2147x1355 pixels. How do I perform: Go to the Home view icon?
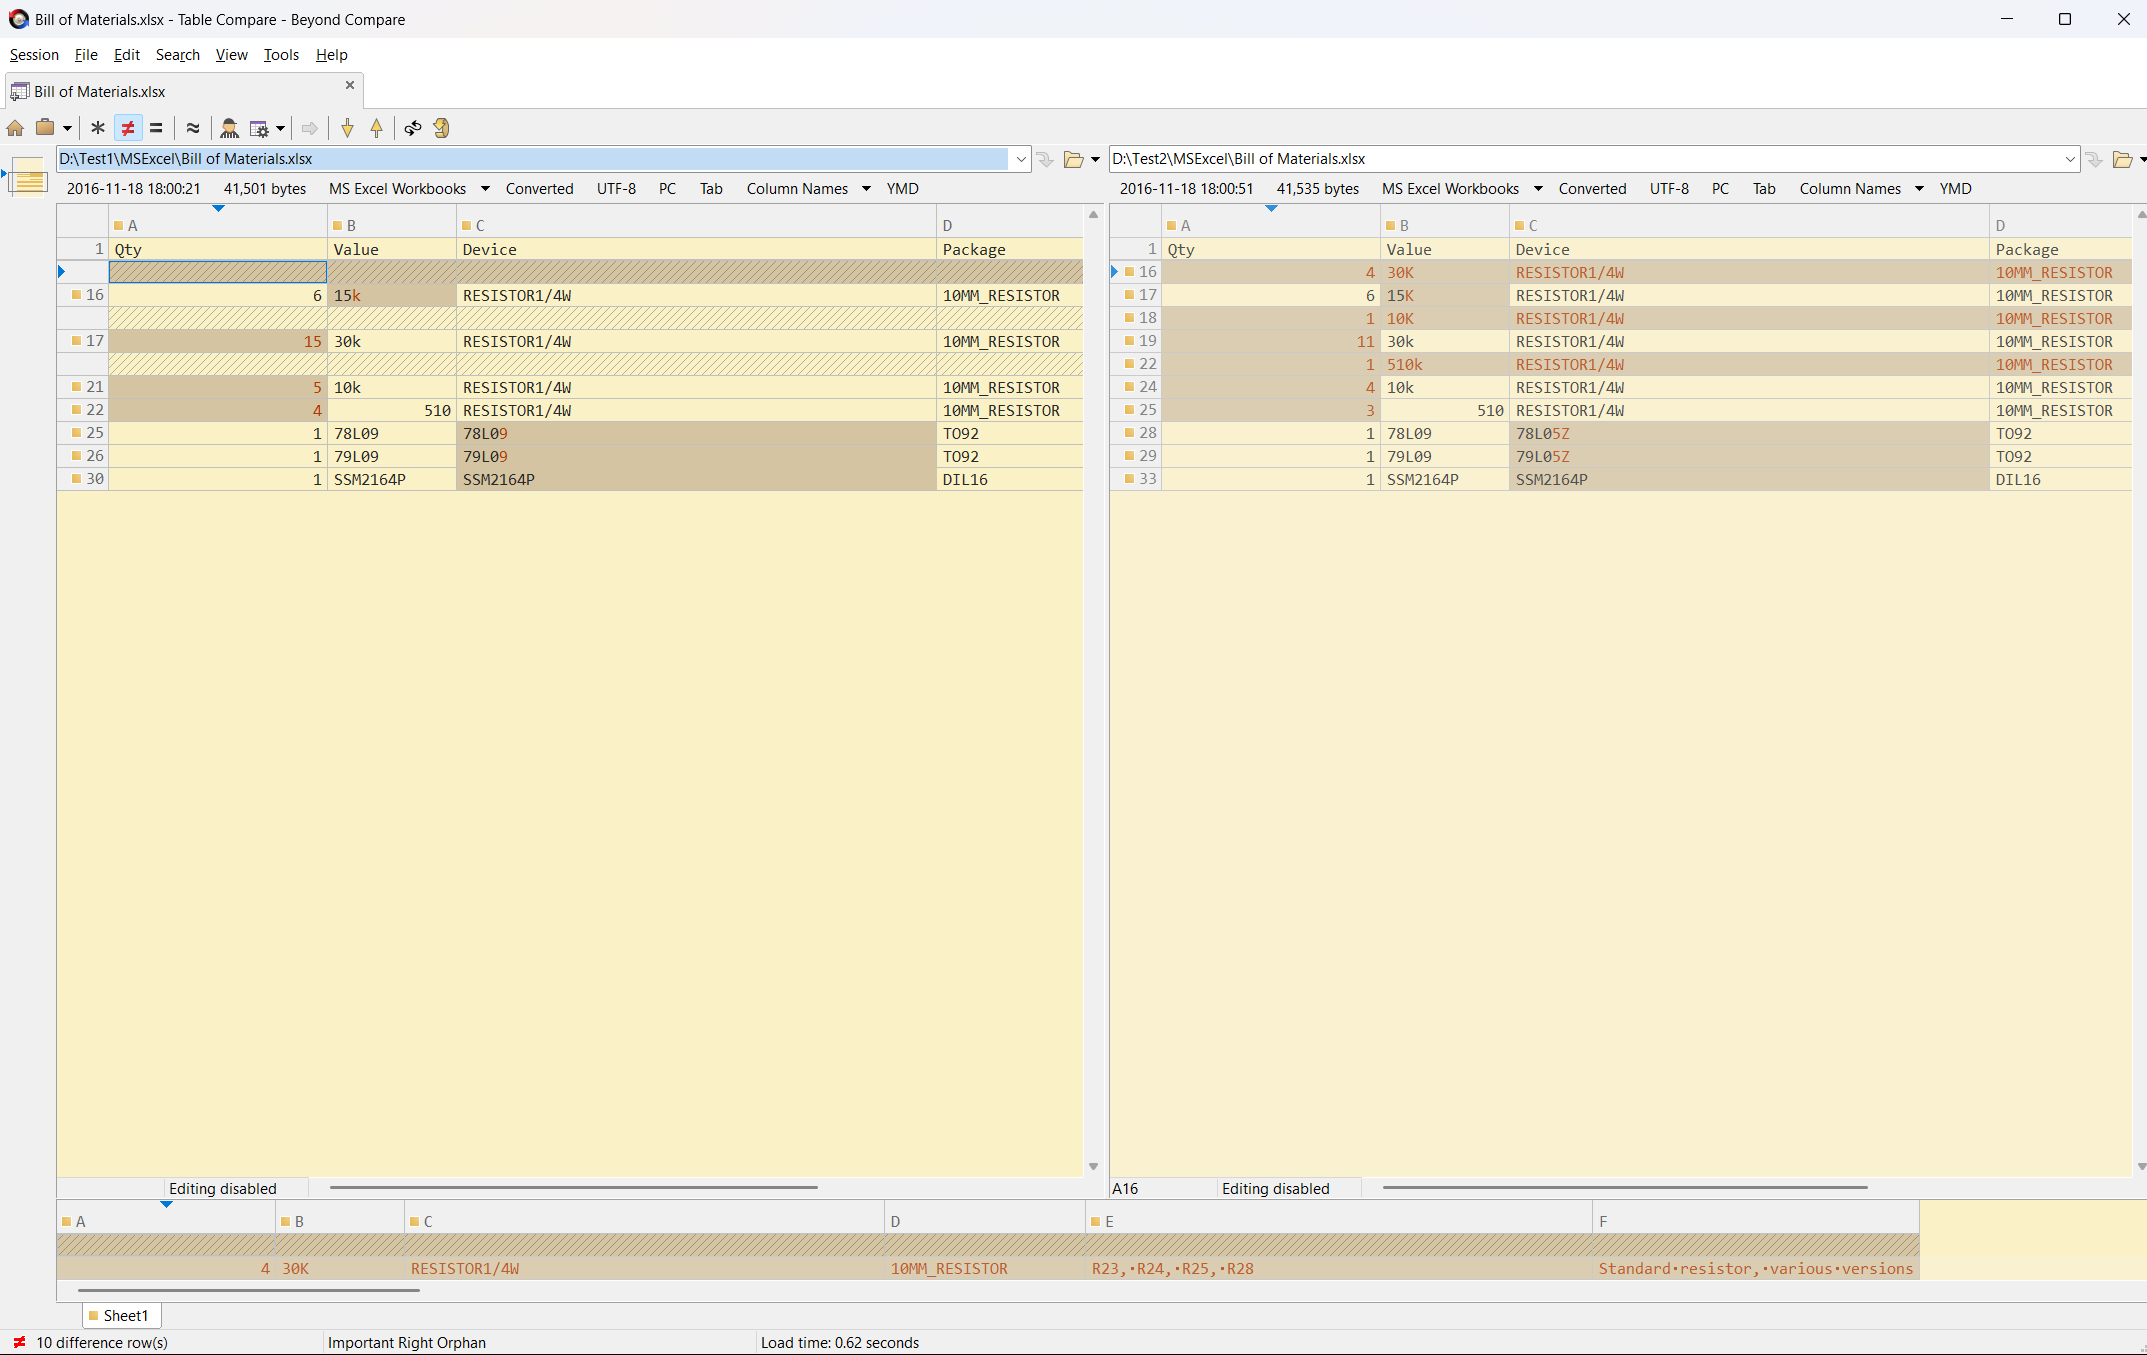[x=15, y=128]
